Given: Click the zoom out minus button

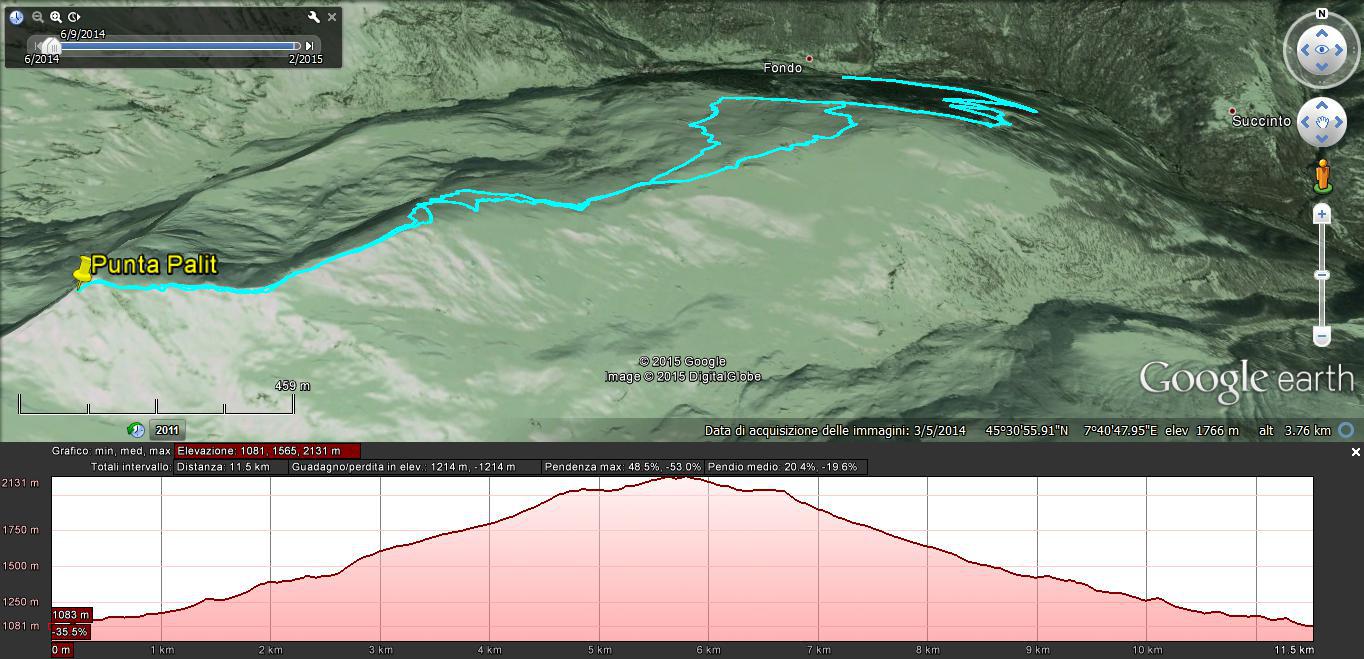Looking at the screenshot, I should (x=1322, y=337).
